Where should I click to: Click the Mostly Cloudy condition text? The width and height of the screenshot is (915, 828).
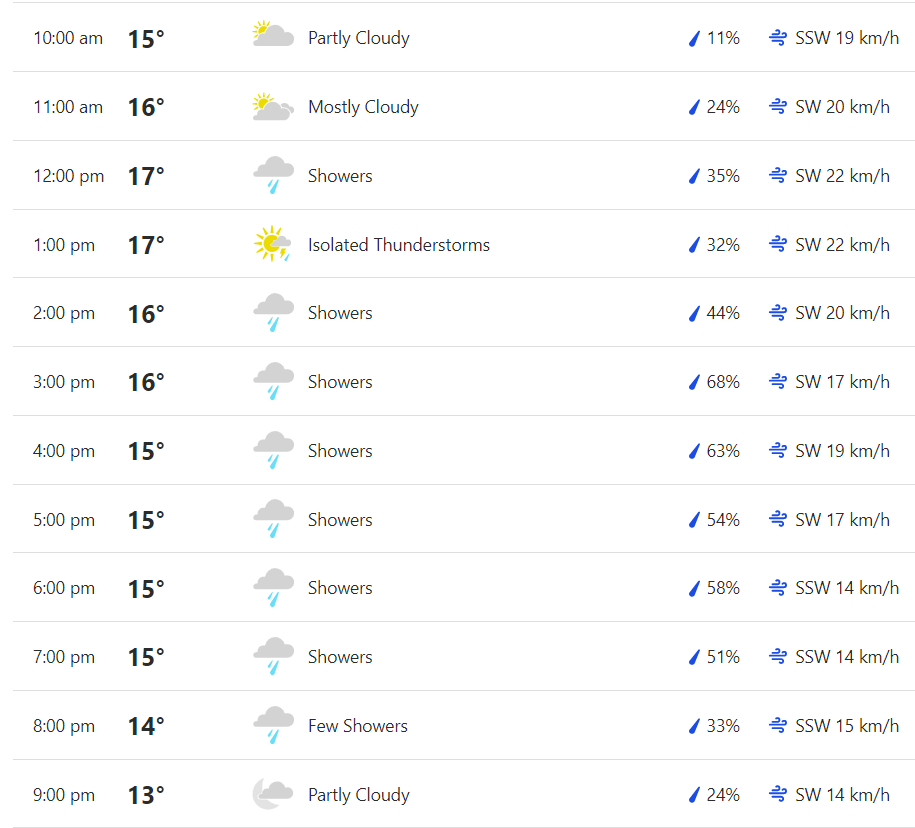(363, 107)
